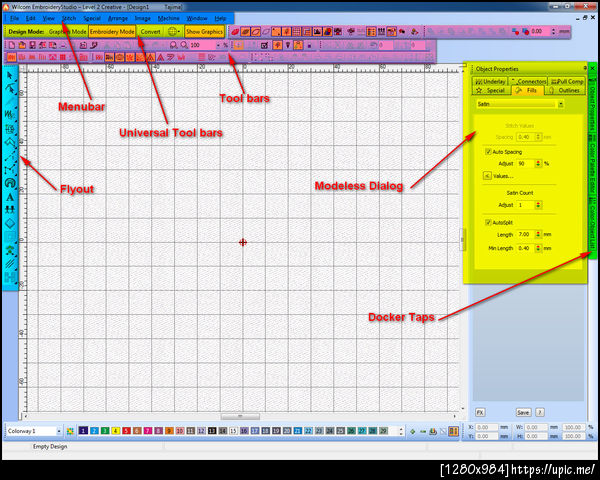Image resolution: width=600 pixels, height=480 pixels.
Task: Click the red triangle stitch type icon
Action: (x=160, y=58)
